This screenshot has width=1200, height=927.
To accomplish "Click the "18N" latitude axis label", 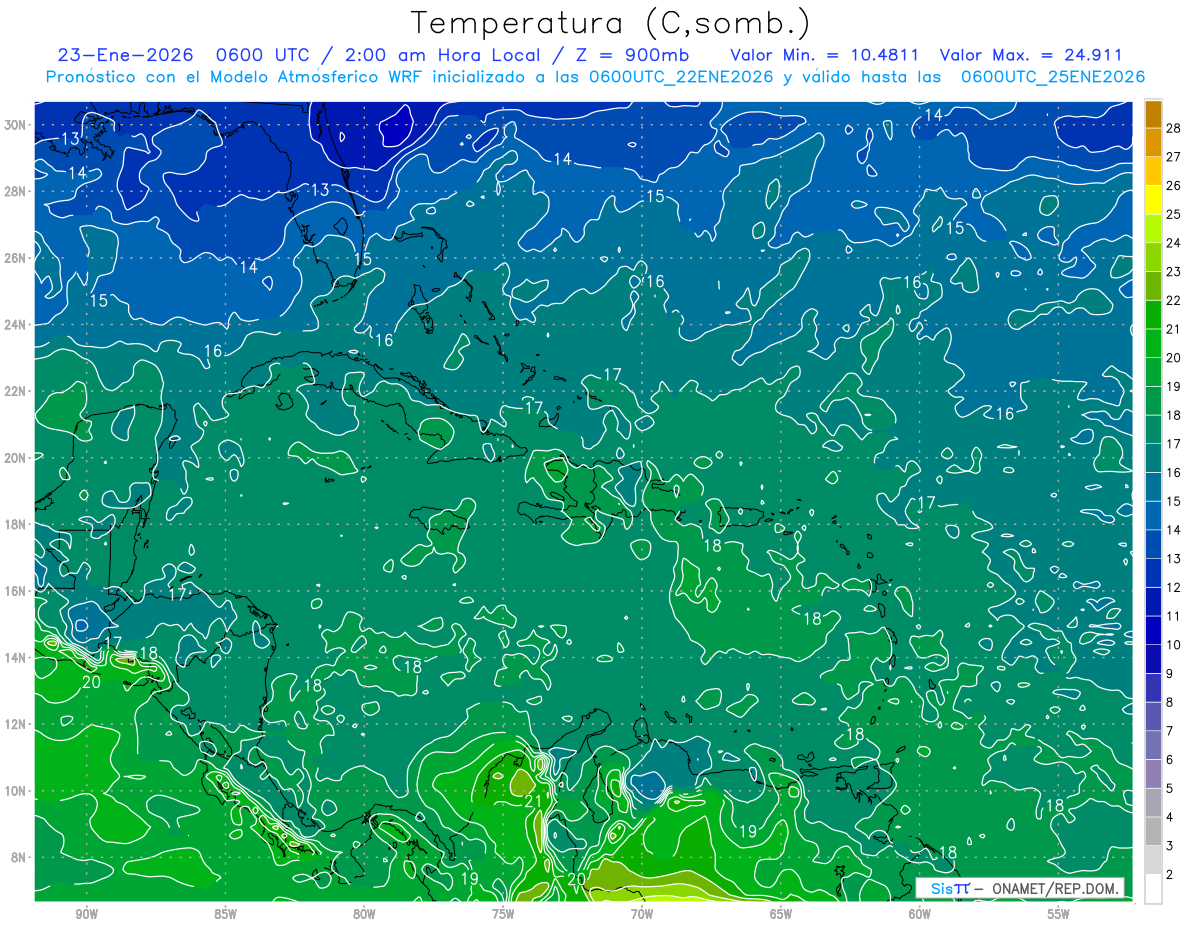I will (15, 524).
